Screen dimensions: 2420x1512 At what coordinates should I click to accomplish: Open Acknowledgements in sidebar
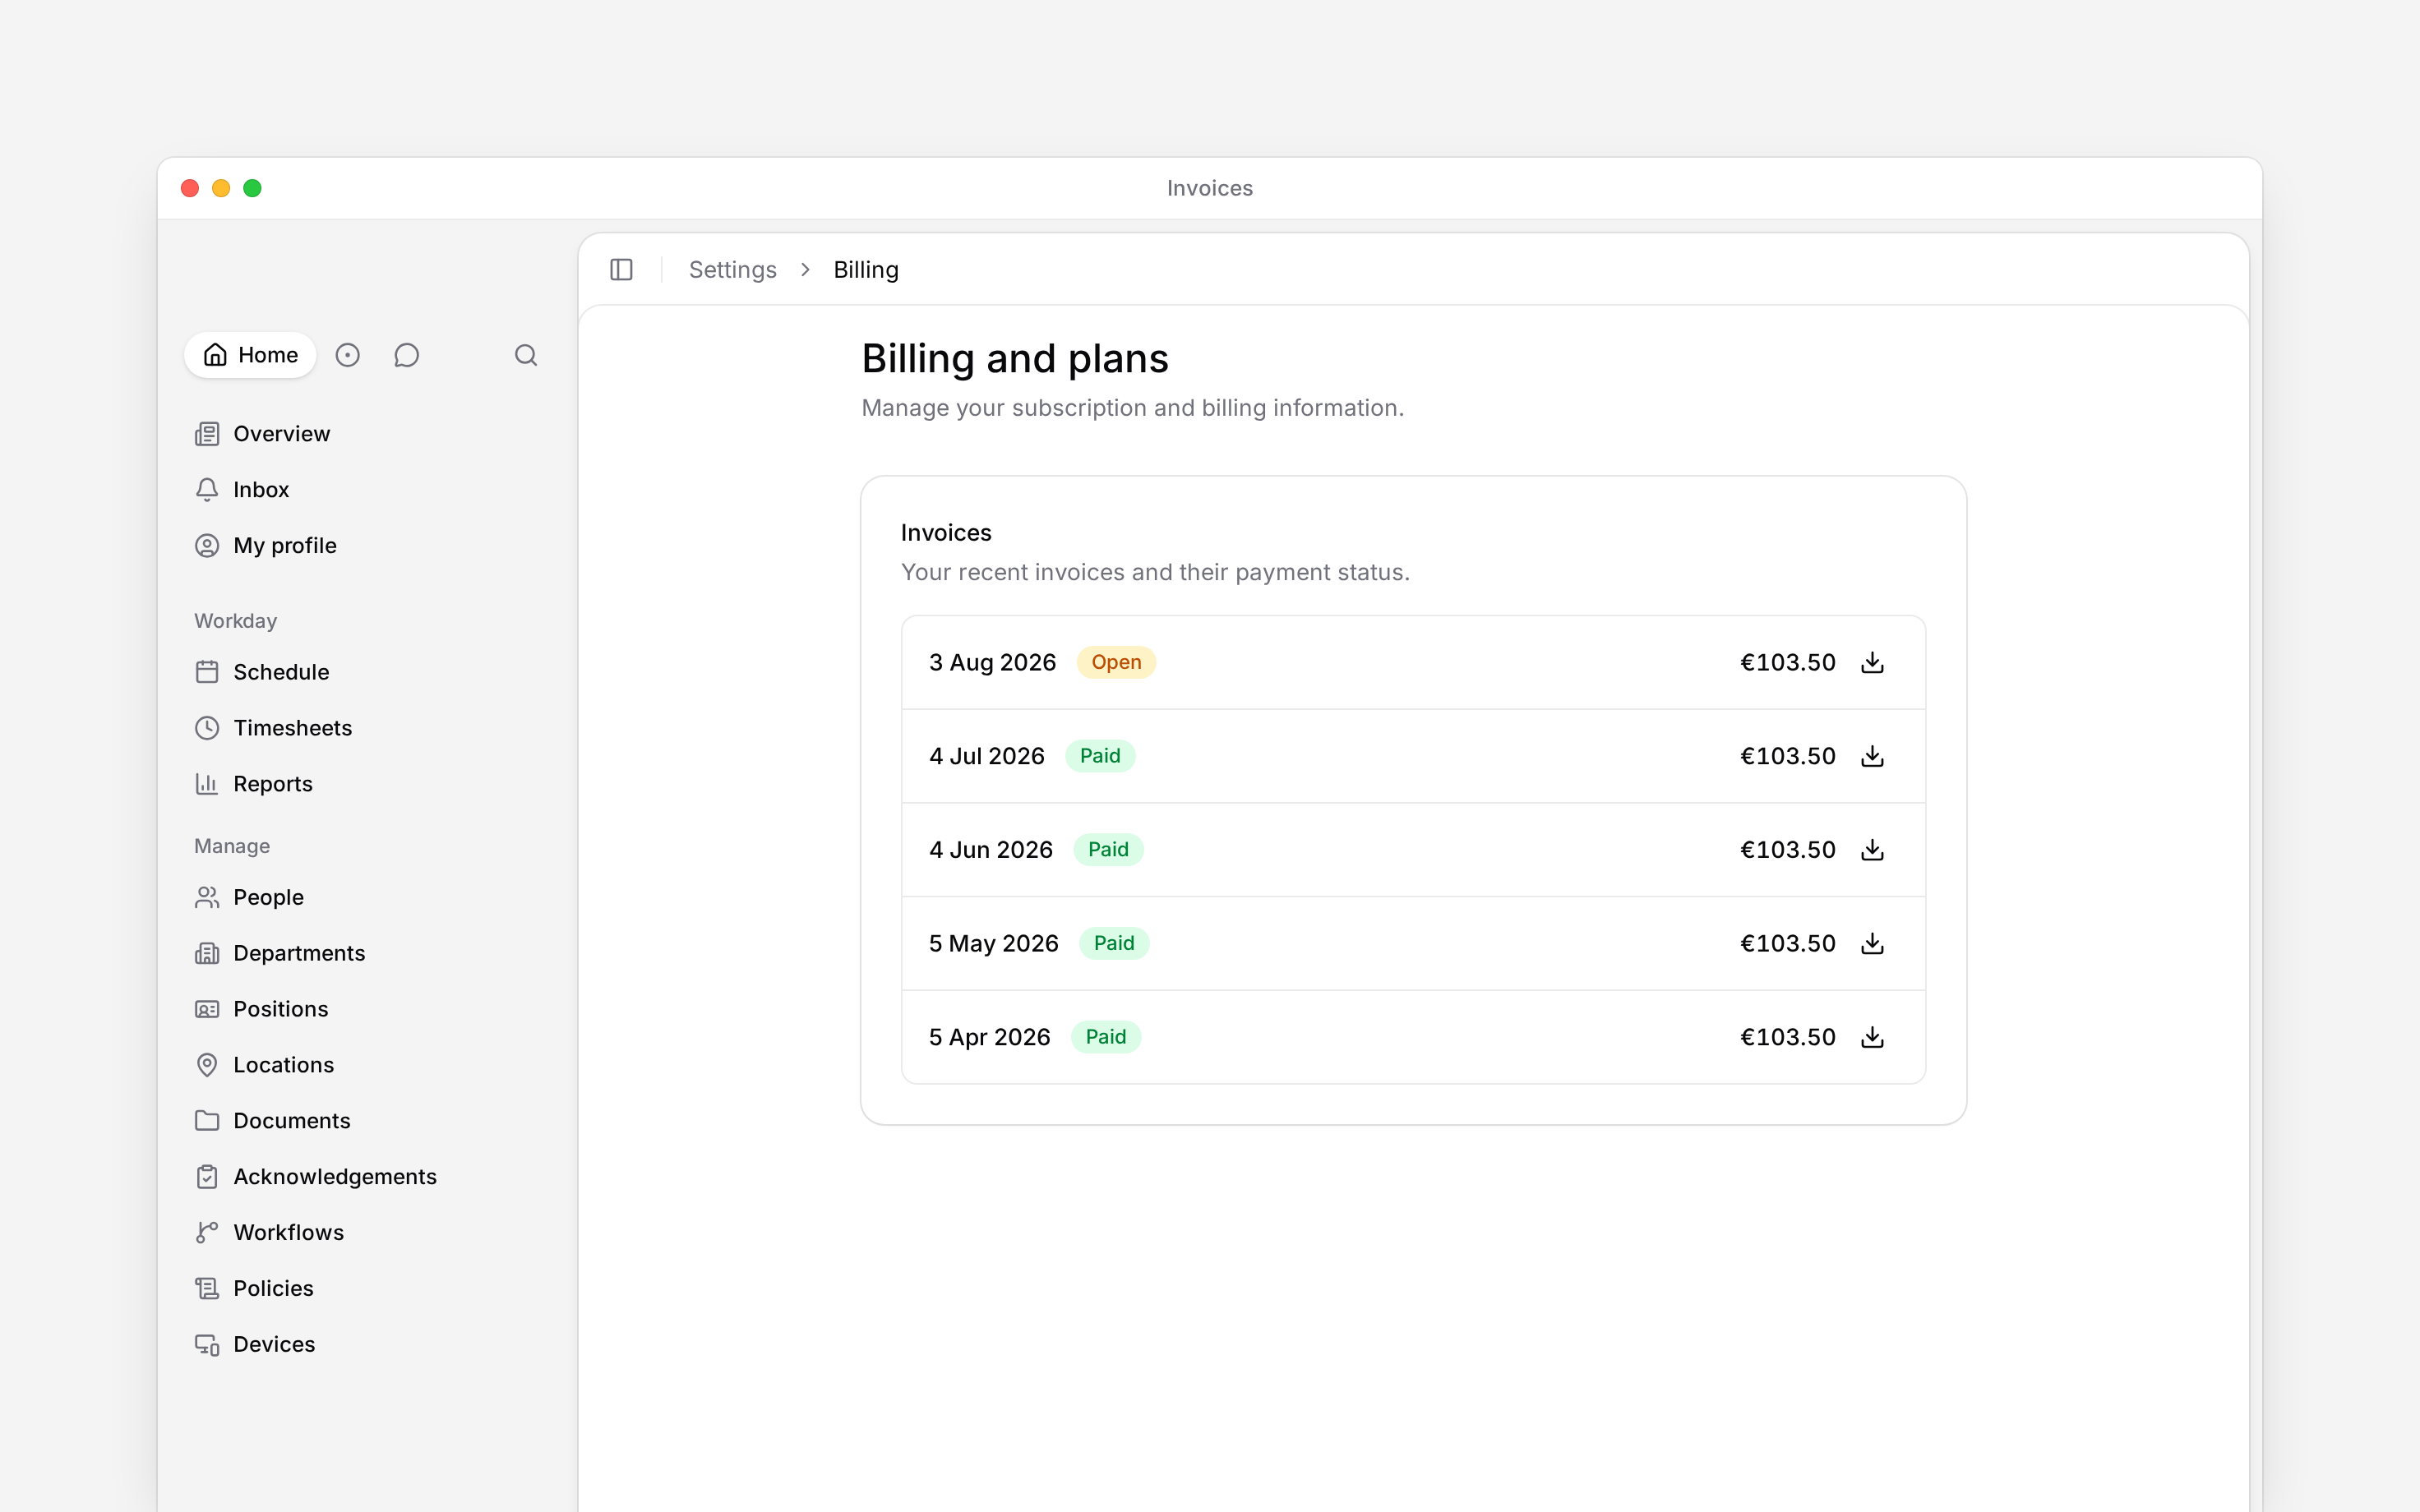click(368, 1177)
